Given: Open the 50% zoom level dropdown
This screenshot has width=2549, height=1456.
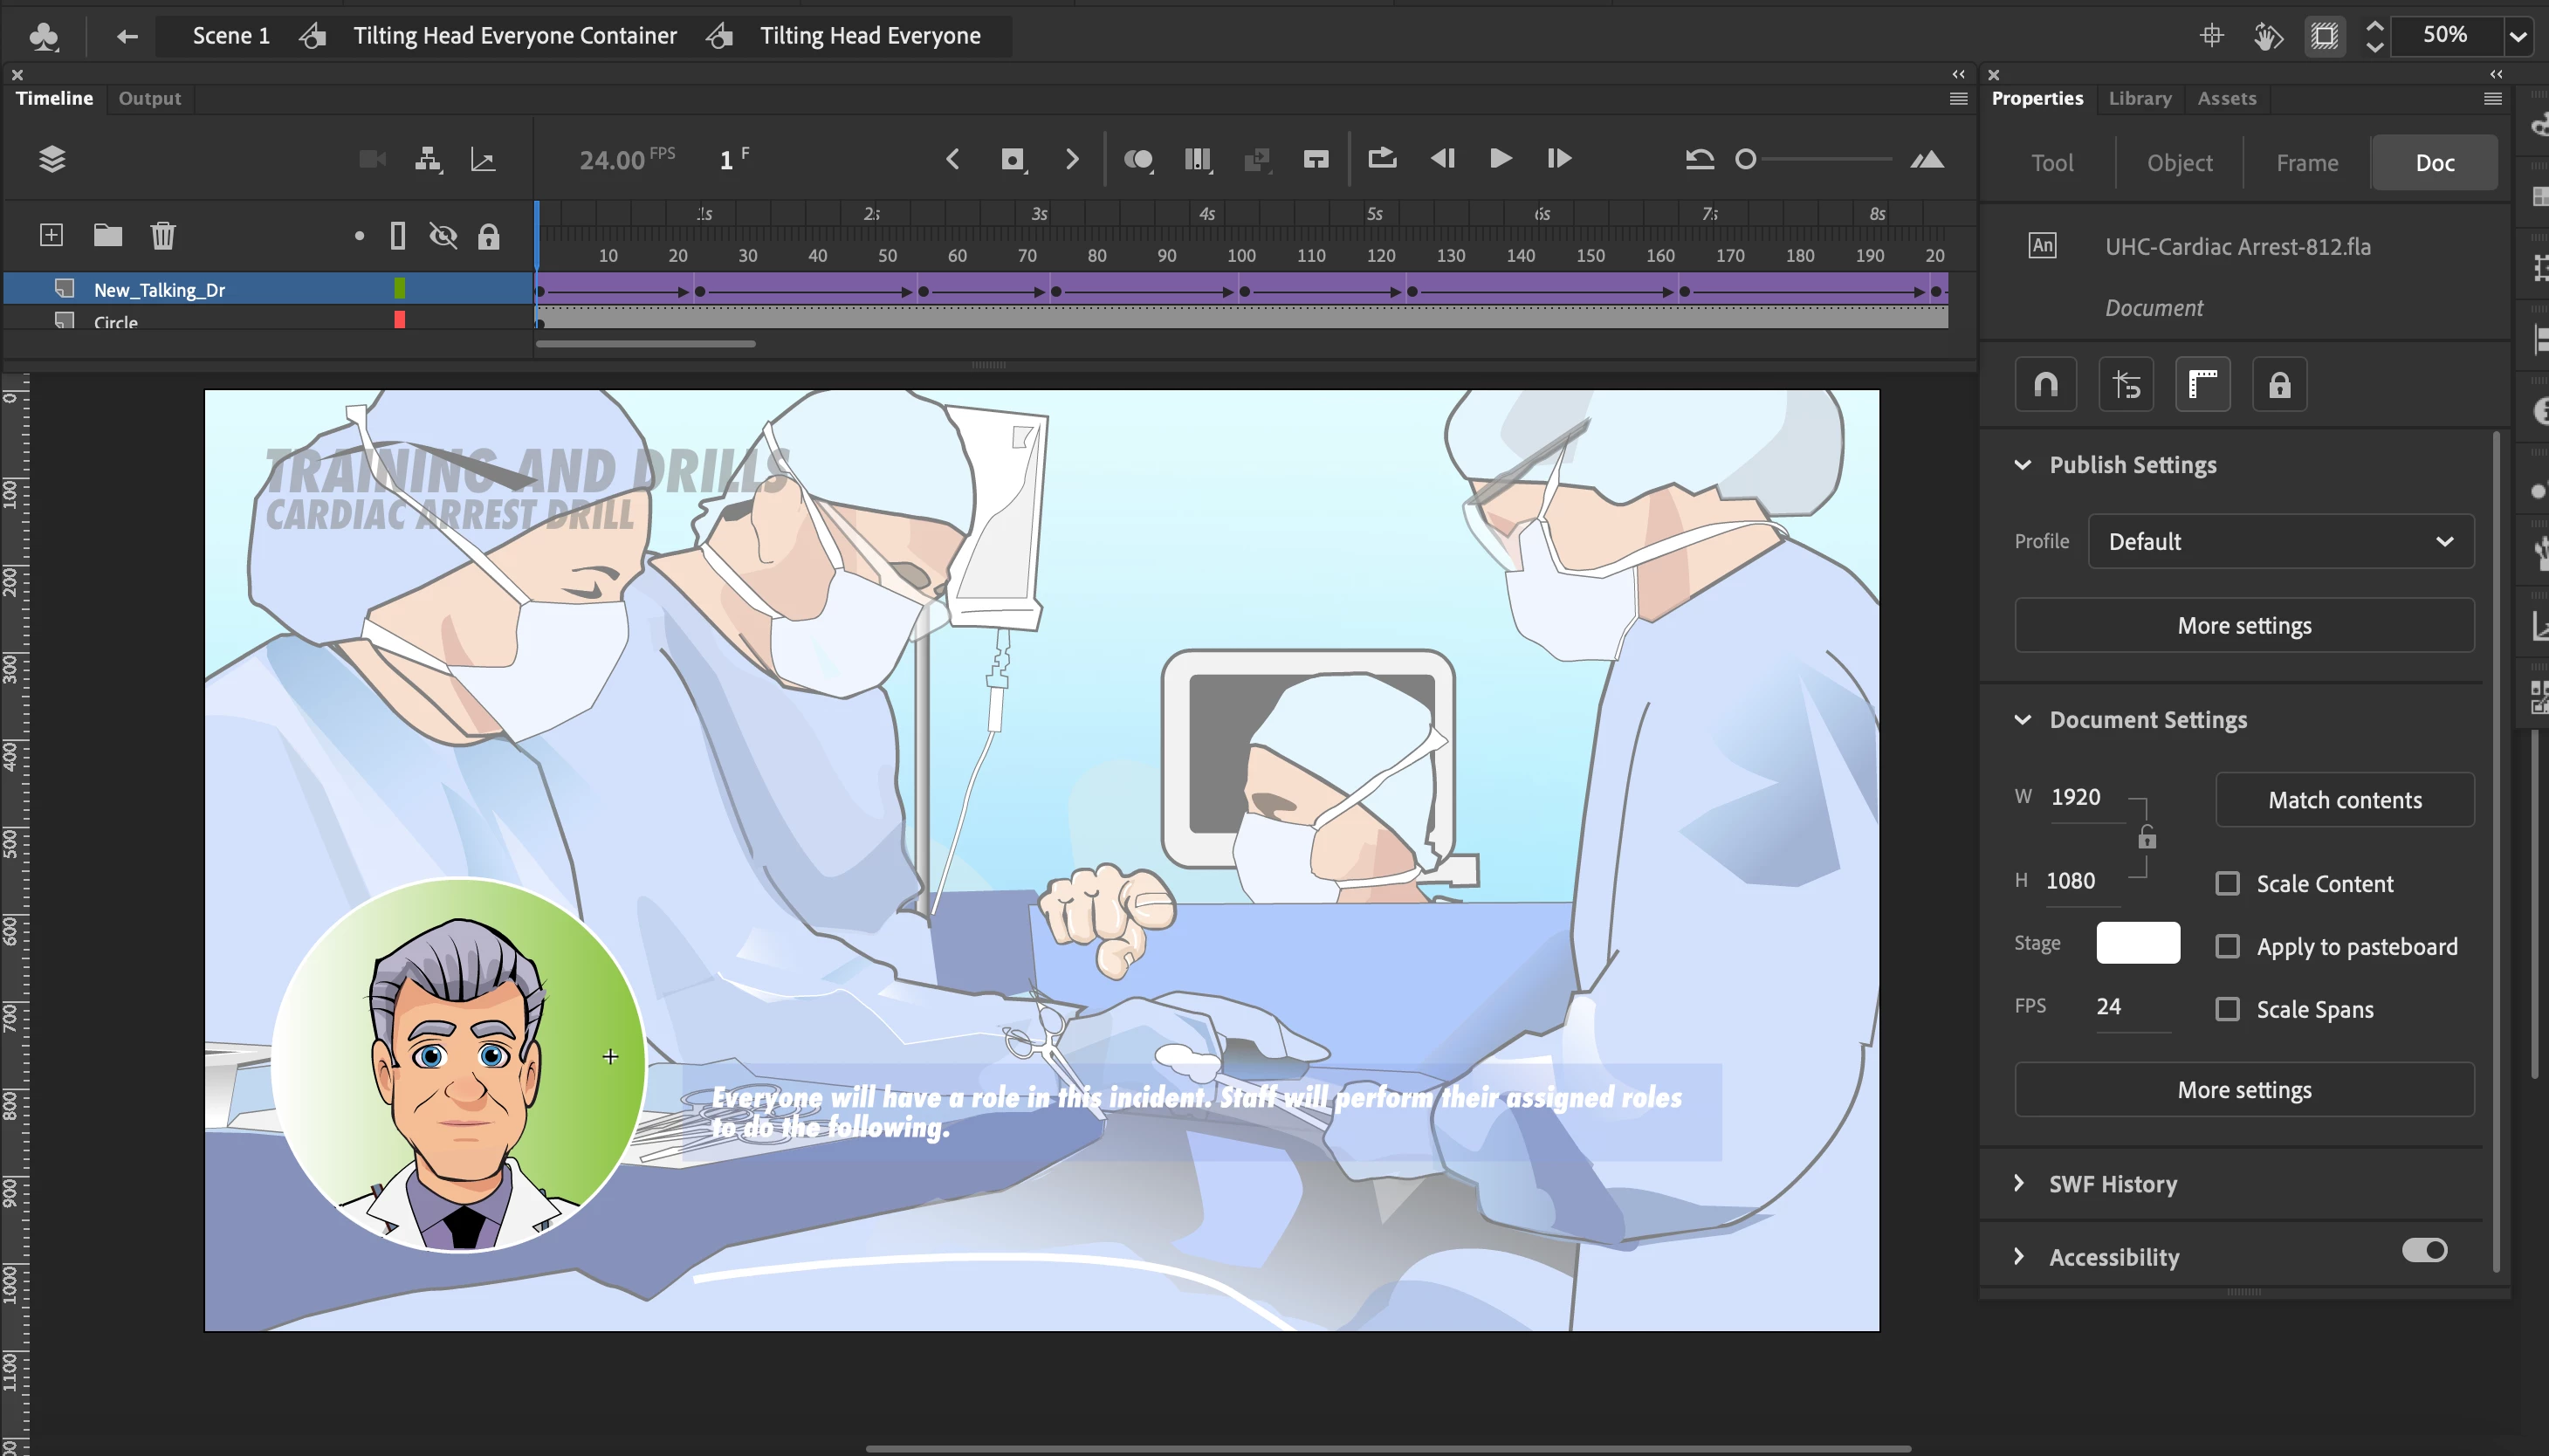Looking at the screenshot, I should click(2518, 36).
